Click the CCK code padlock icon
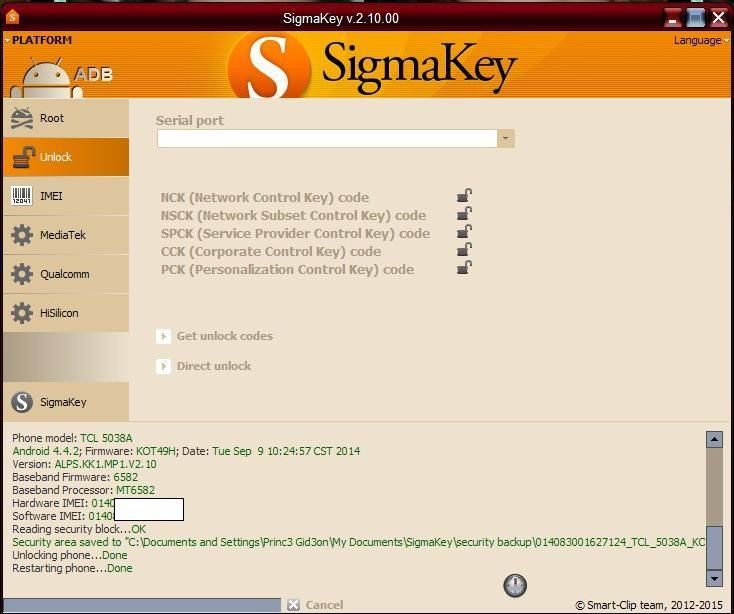The width and height of the screenshot is (734, 614). [463, 251]
